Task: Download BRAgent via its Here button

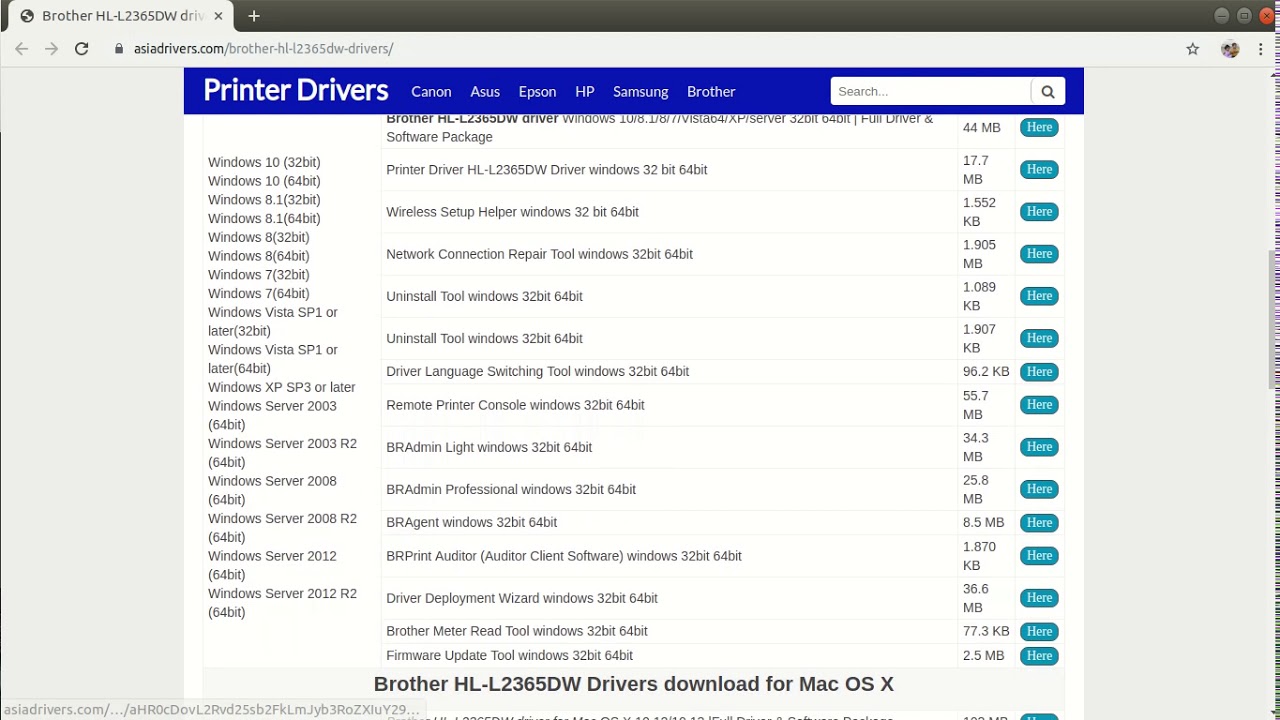Action: [1039, 522]
